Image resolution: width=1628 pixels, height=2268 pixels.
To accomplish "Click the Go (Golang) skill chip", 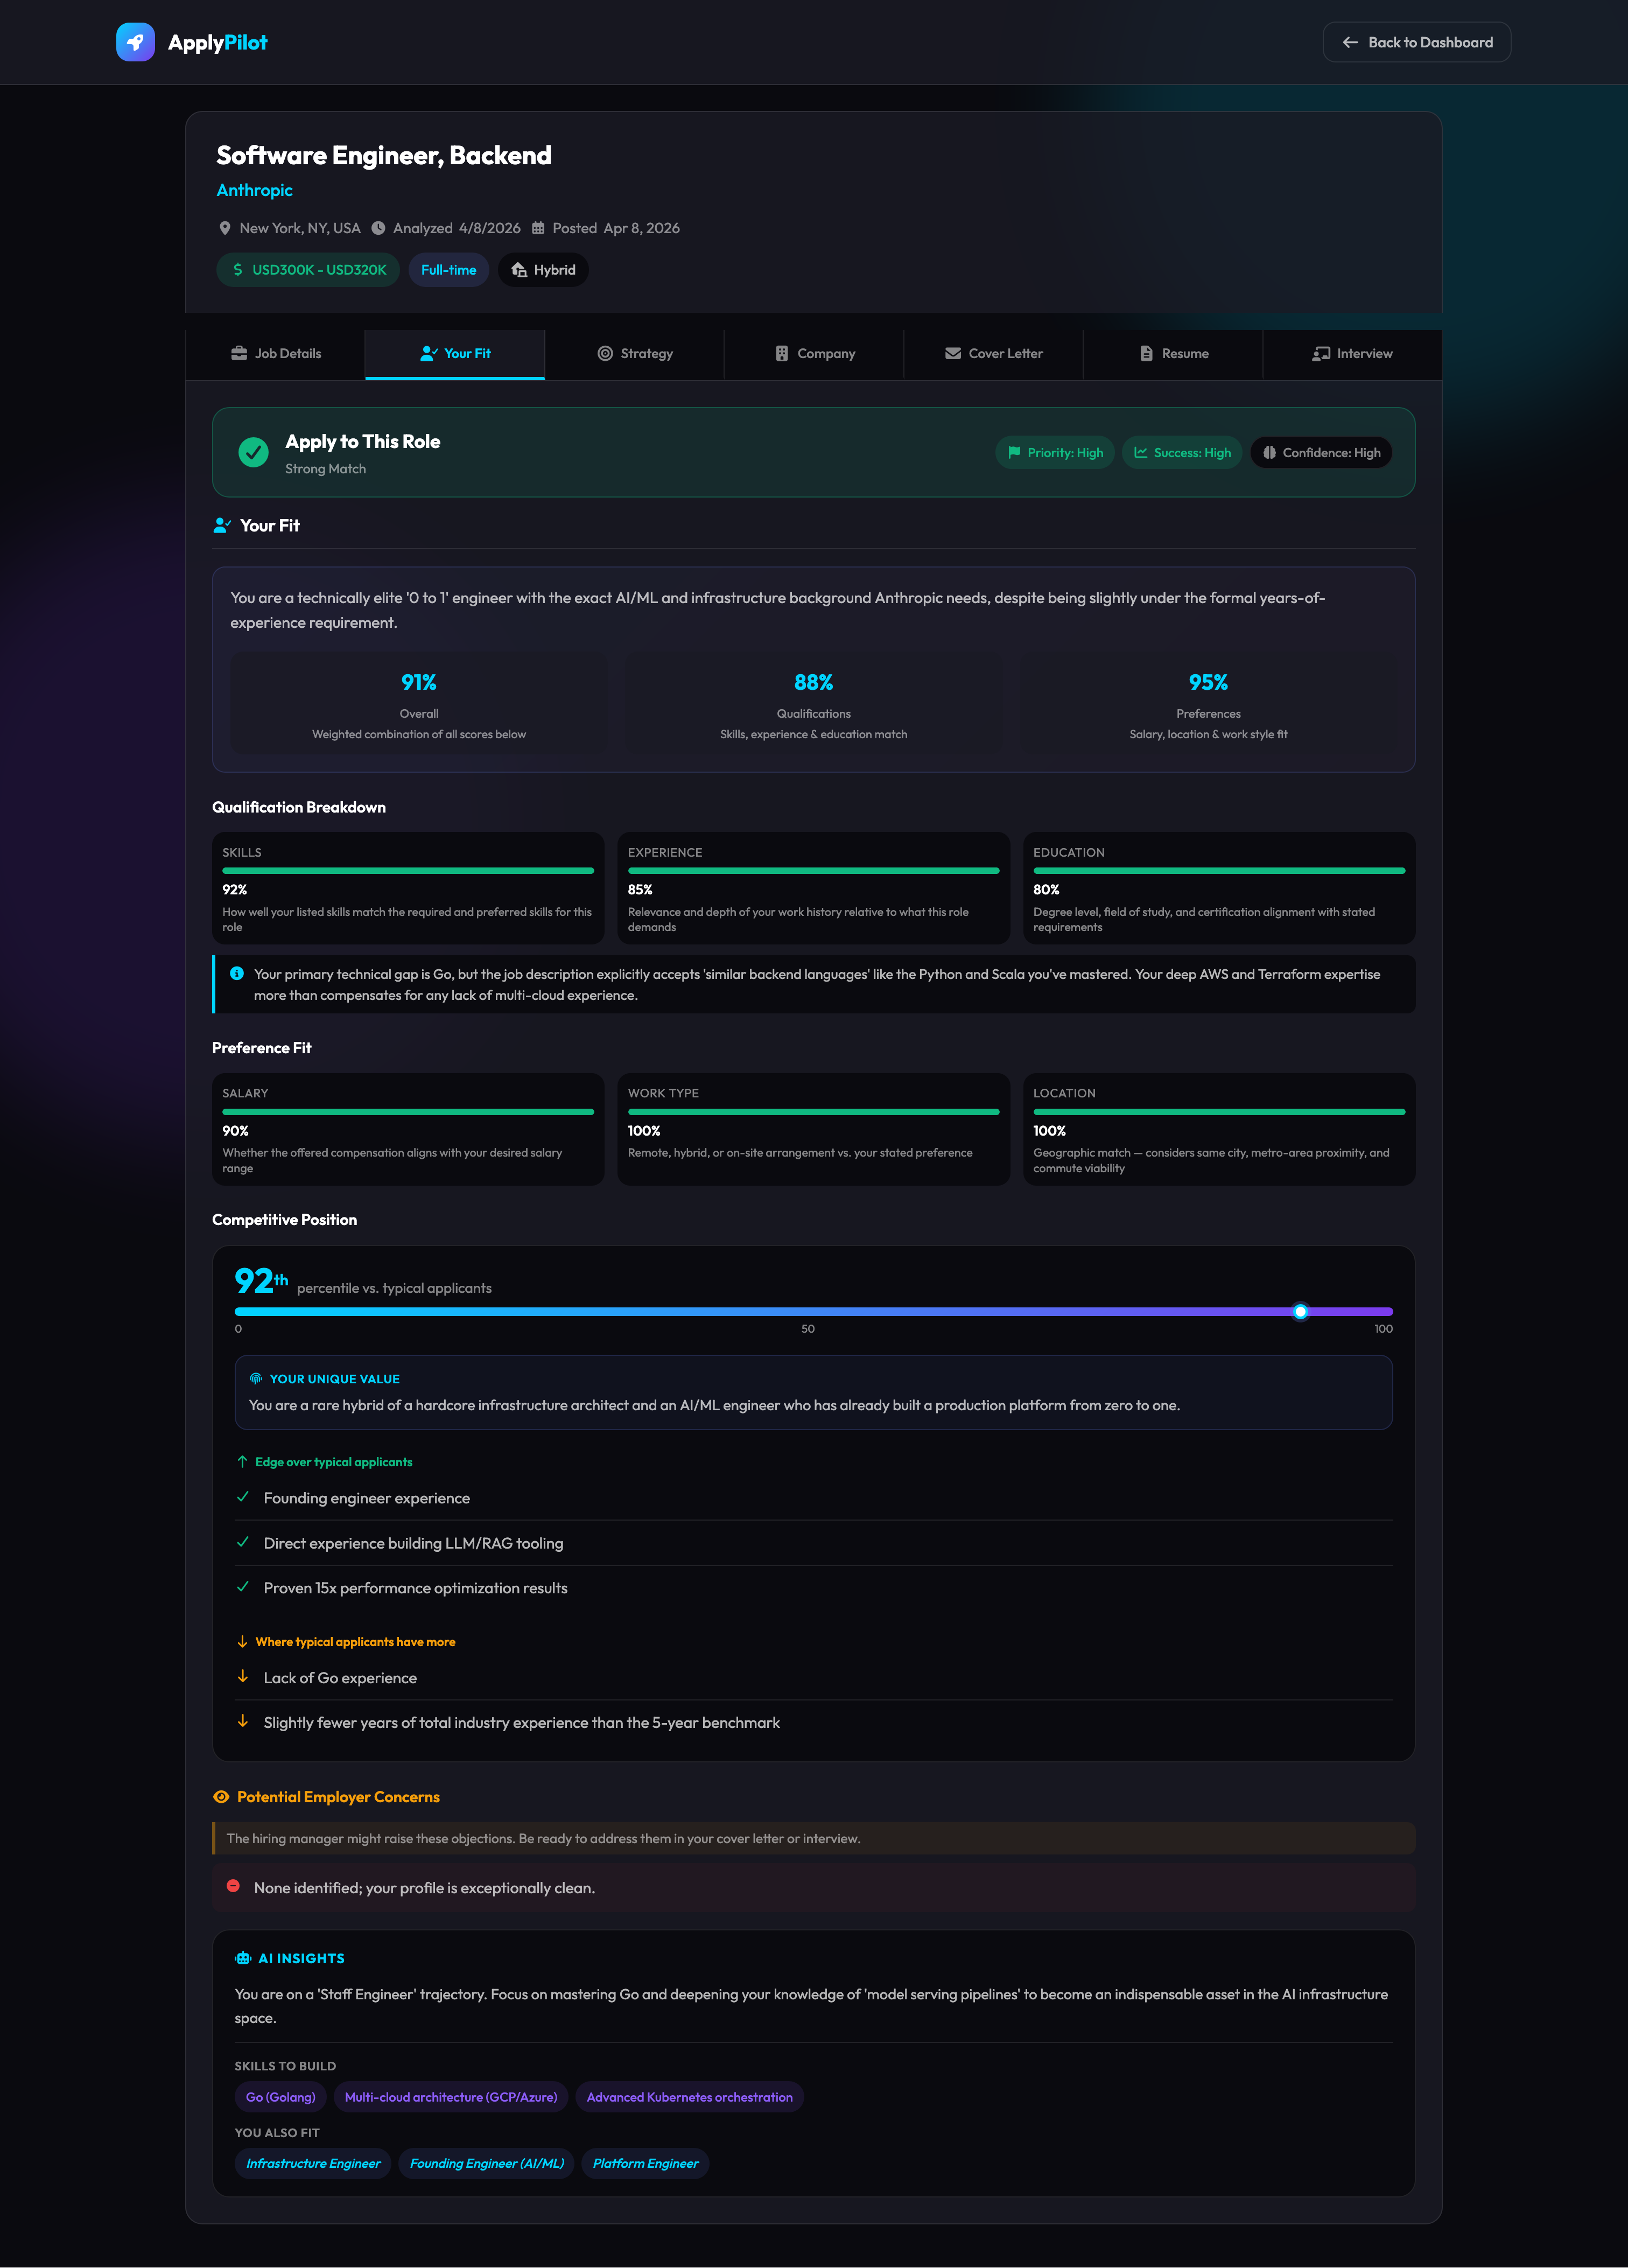I will pos(281,2097).
